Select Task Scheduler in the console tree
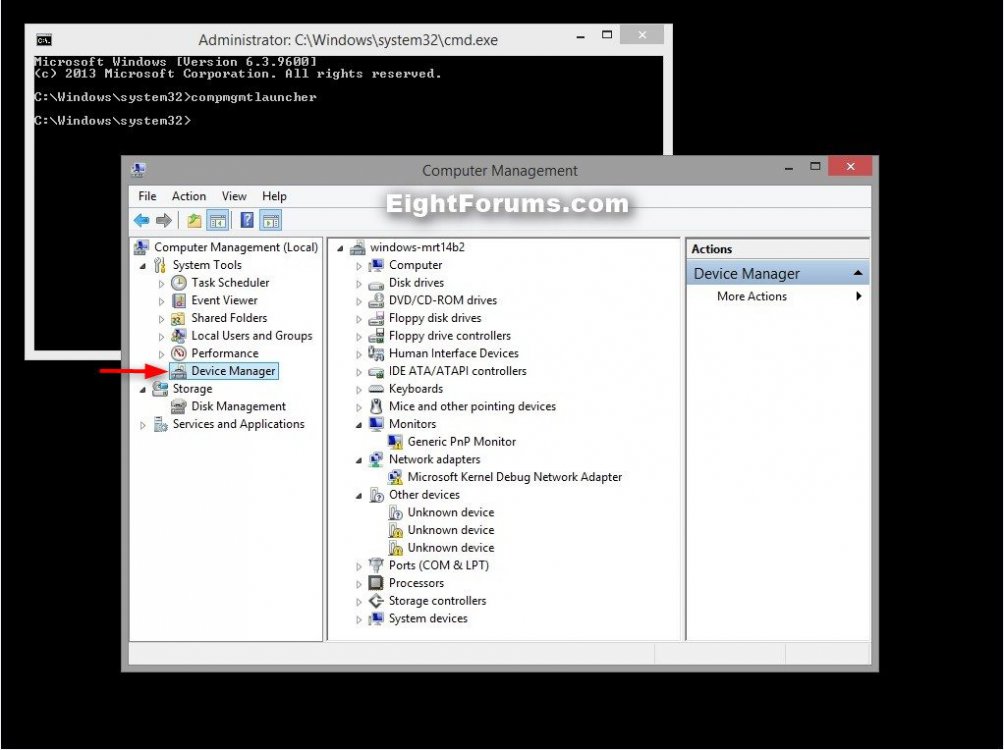Image resolution: width=1004 pixels, height=750 pixels. tap(230, 283)
